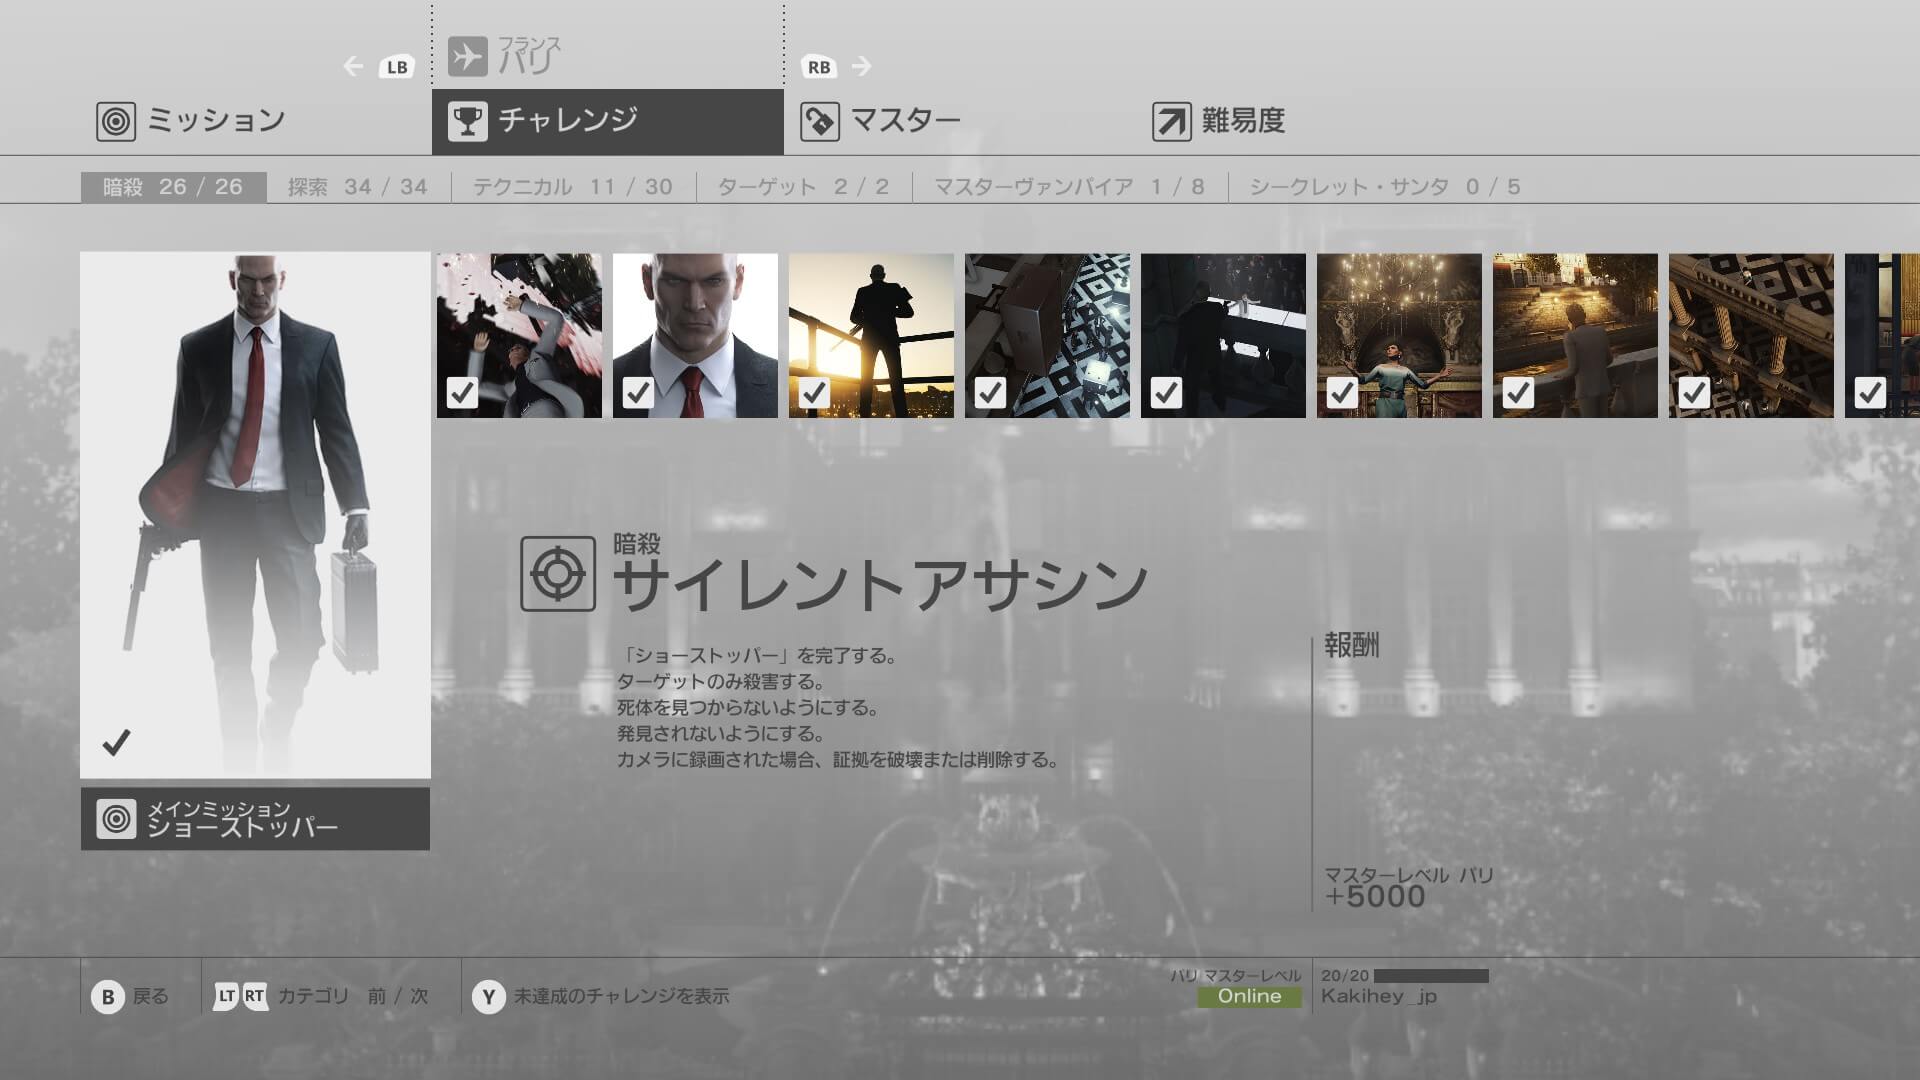Click the メインミッション ショーストッパー label
Viewport: 1920px width, 1080px height.
click(x=255, y=819)
